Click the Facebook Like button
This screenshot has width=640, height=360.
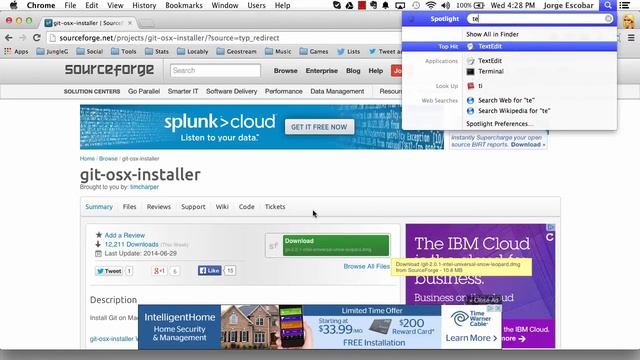209,271
